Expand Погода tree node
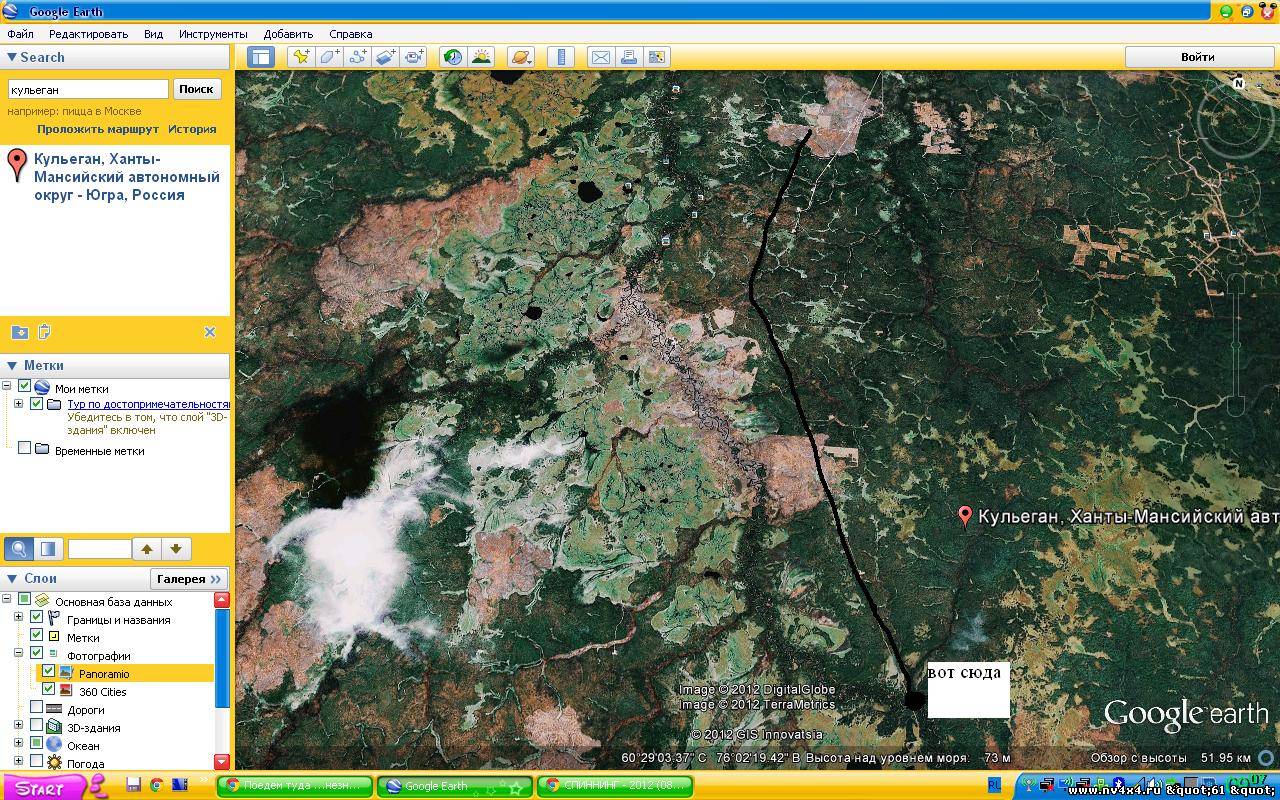This screenshot has width=1280, height=800. (19, 762)
